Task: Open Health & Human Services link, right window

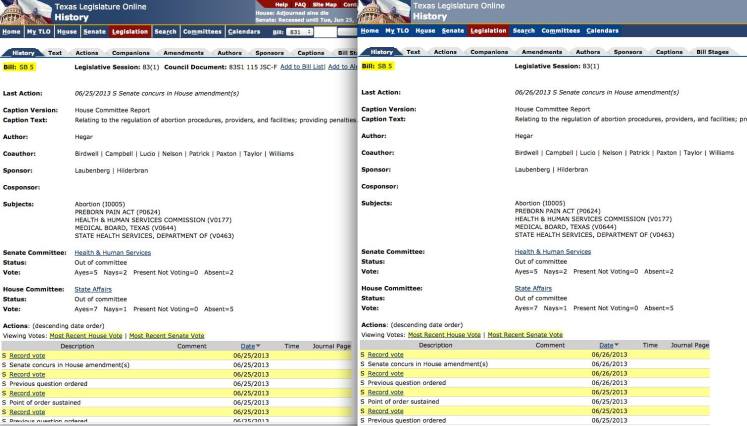Action: 552,252
